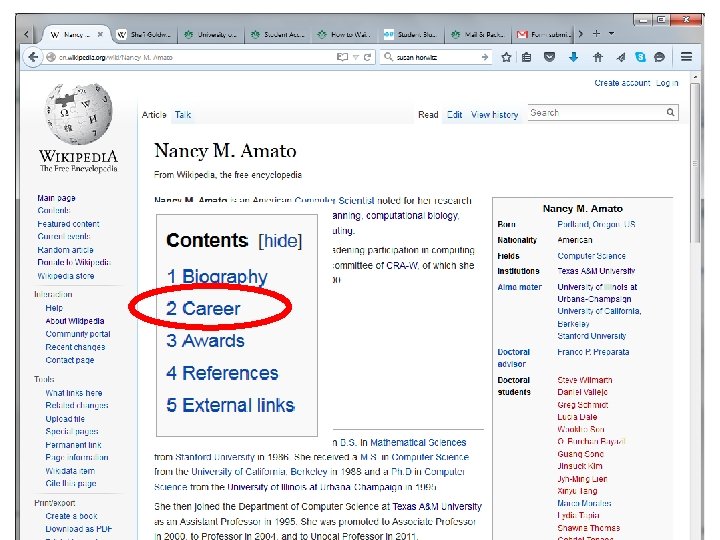Screen dimensions: 720x540
Task: Open a new tab with plus icon
Action: (596, 34)
